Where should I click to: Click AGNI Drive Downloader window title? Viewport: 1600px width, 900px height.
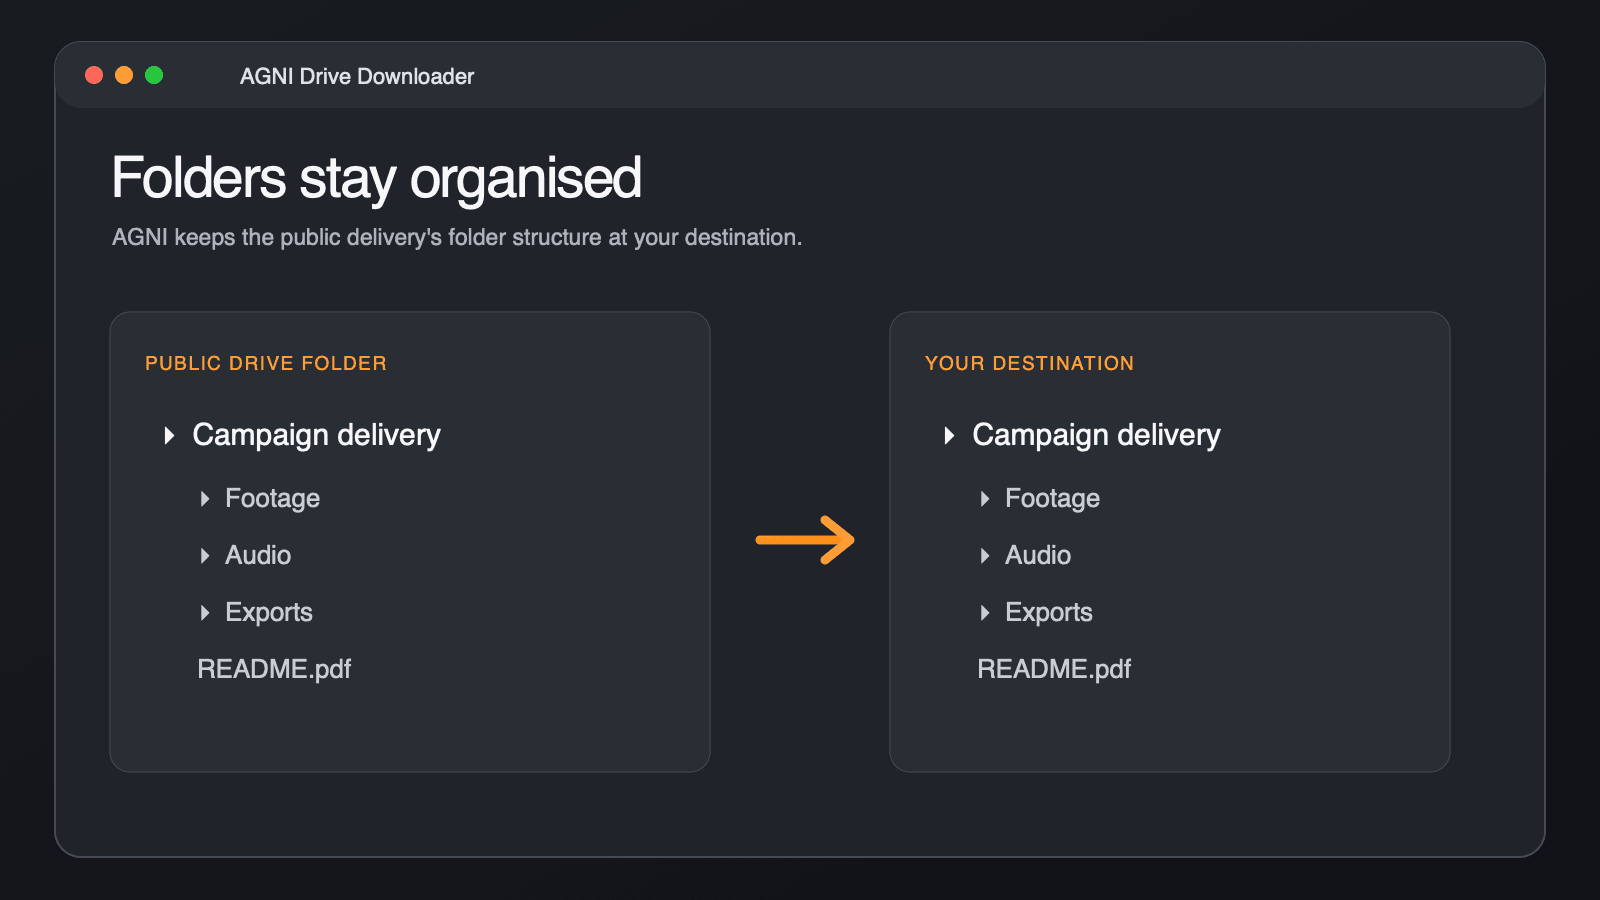pos(357,76)
